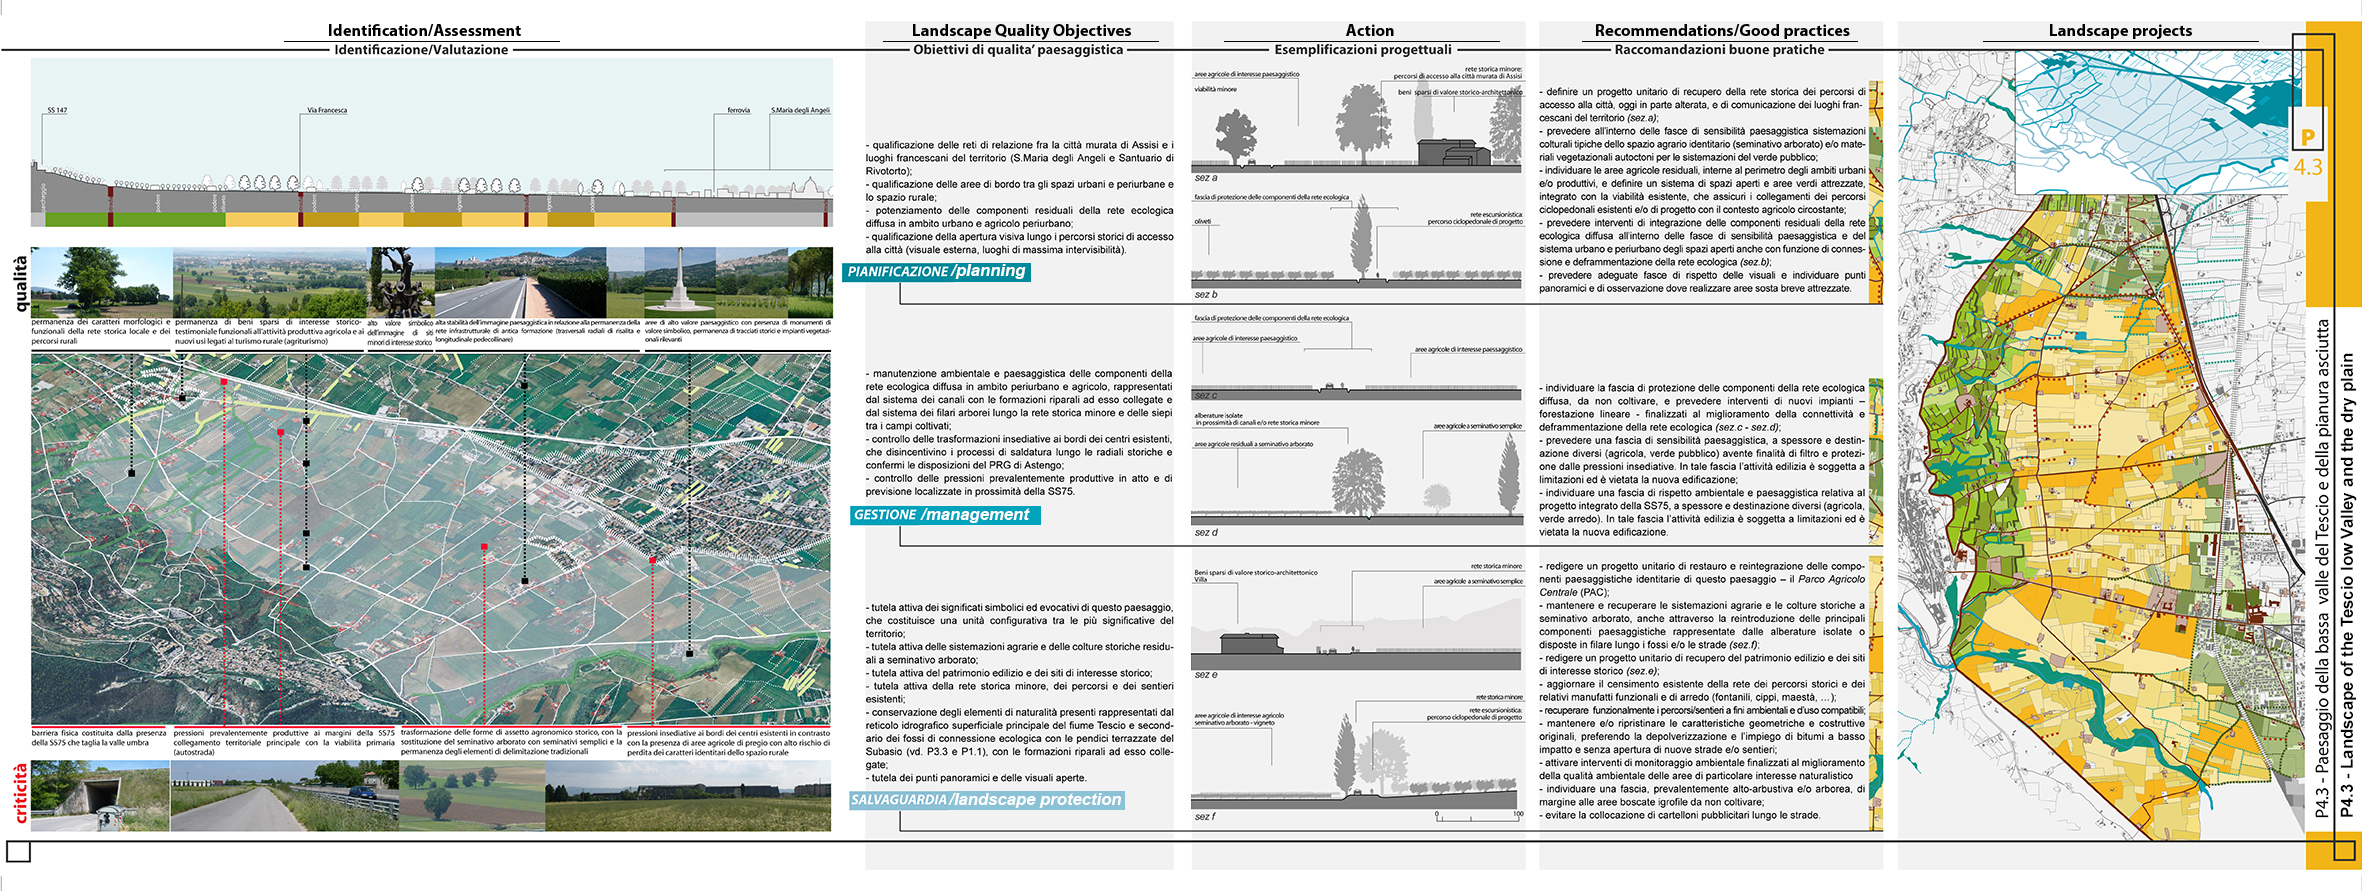
Task: Click the large aerial photo map
Action: (430, 540)
